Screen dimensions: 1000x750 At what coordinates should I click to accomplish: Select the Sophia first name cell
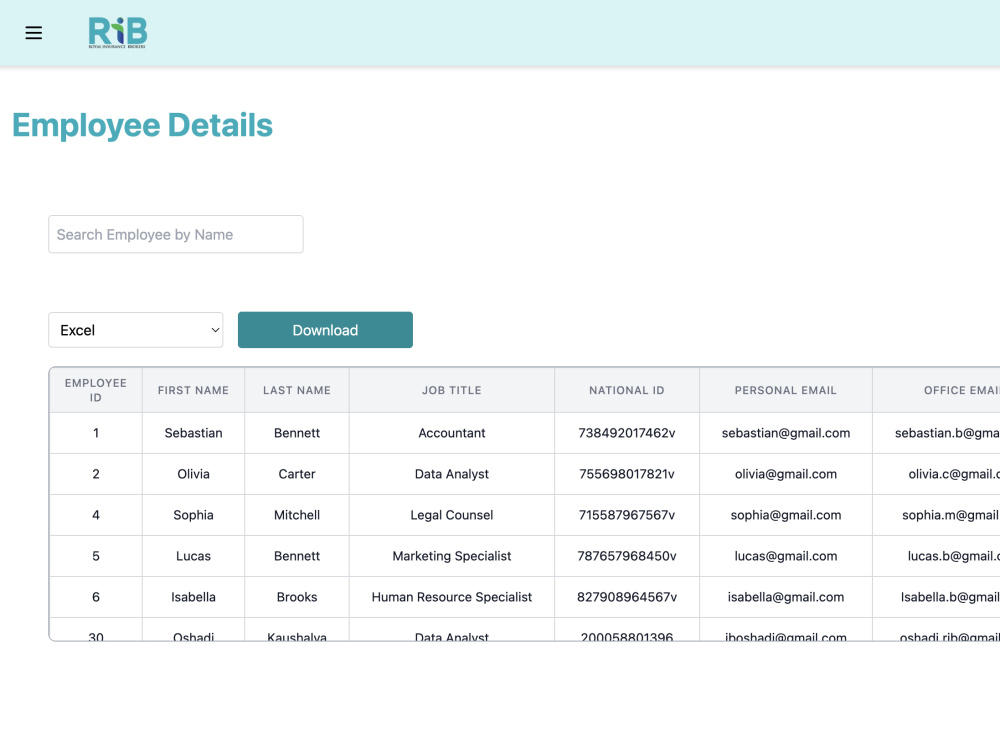193,515
